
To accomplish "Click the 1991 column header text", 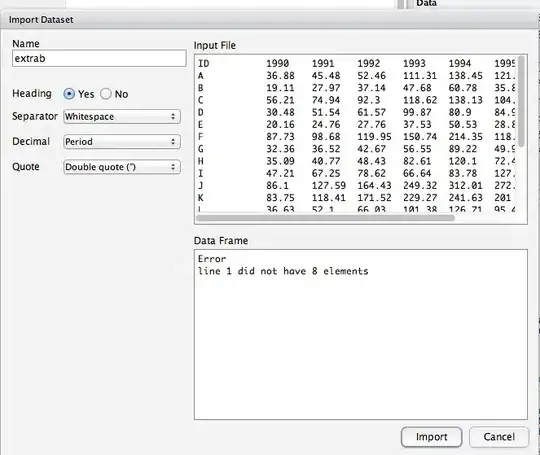I will [323, 64].
